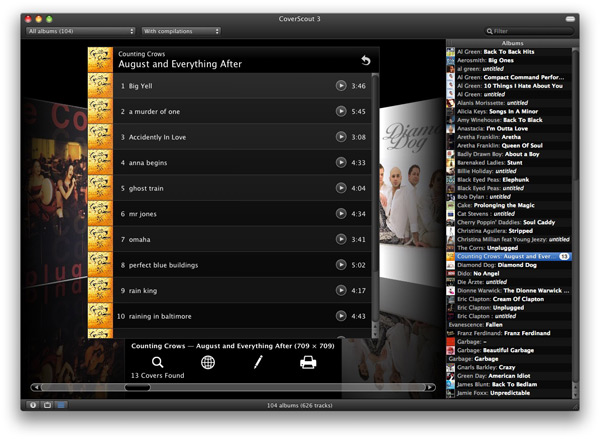This screenshot has height=439, width=600.
Task: Open the All albums (104) dropdown
Action: tap(81, 31)
